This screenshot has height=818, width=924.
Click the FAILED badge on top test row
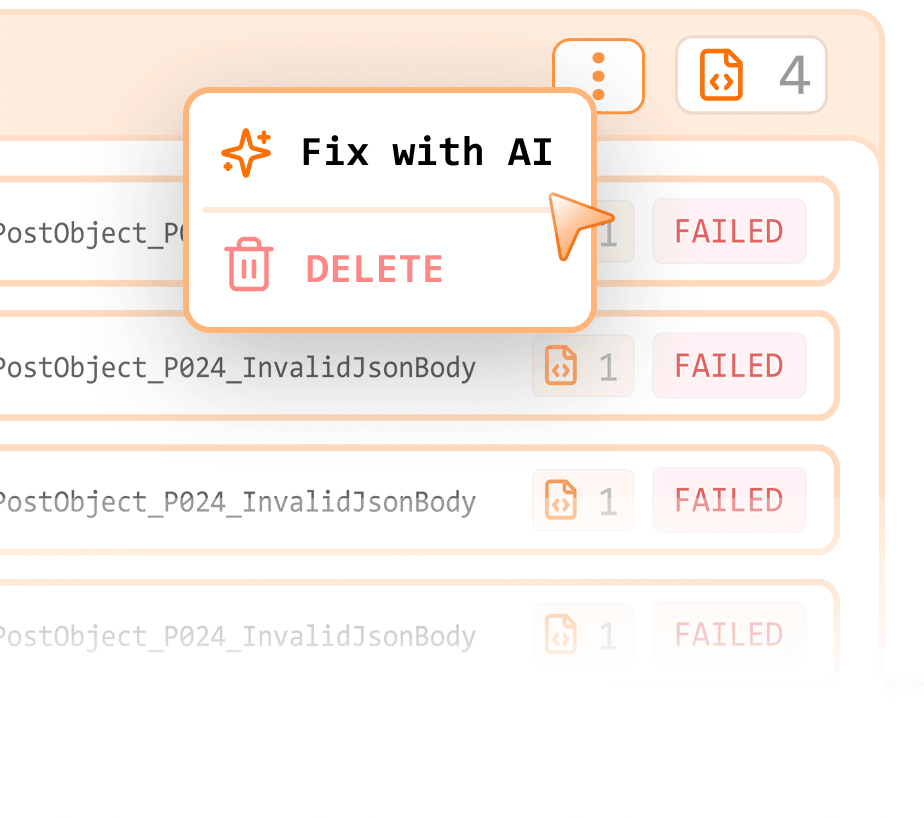(x=729, y=231)
